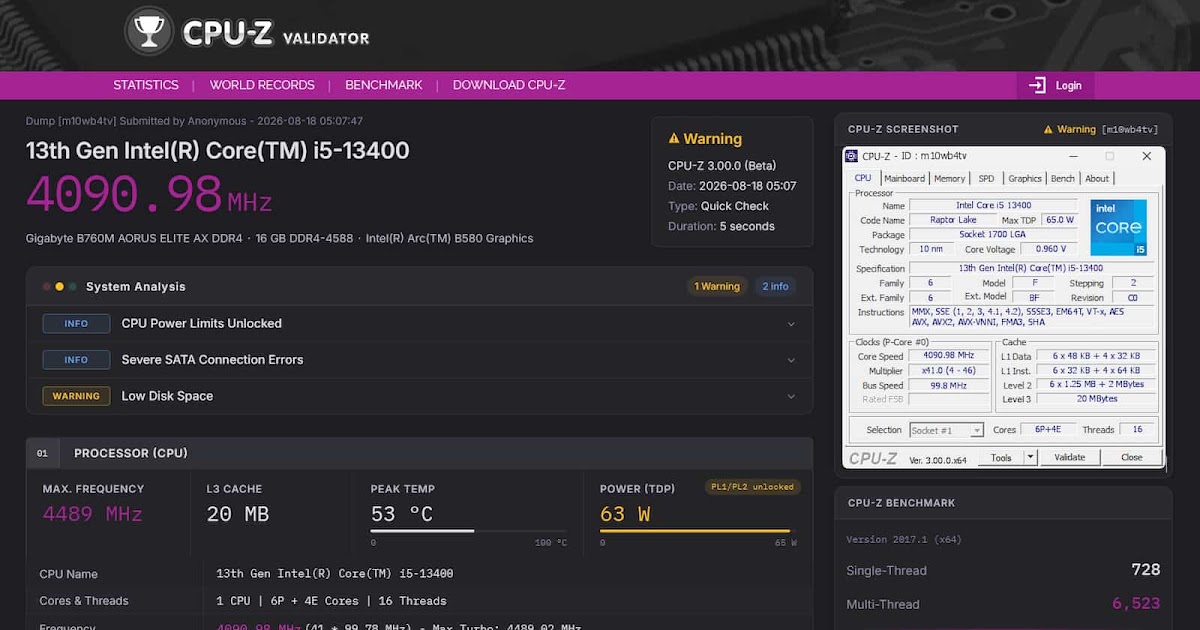Click the Login button
The image size is (1200, 630).
pos(1055,85)
